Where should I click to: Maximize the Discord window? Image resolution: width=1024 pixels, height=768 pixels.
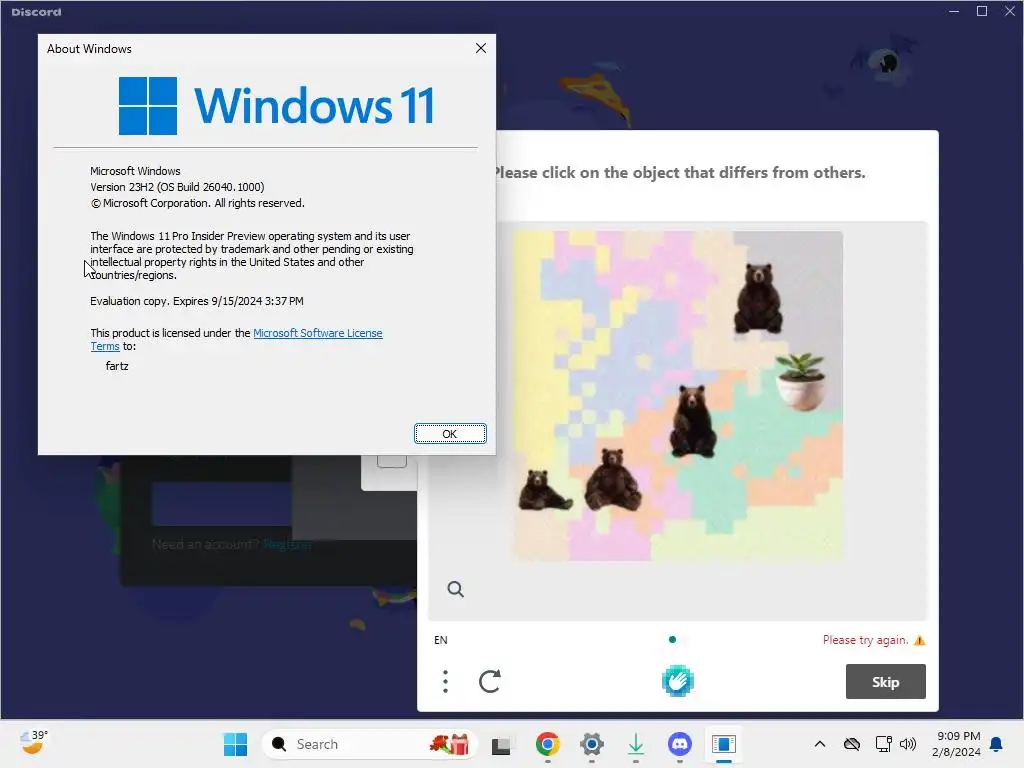[982, 11]
